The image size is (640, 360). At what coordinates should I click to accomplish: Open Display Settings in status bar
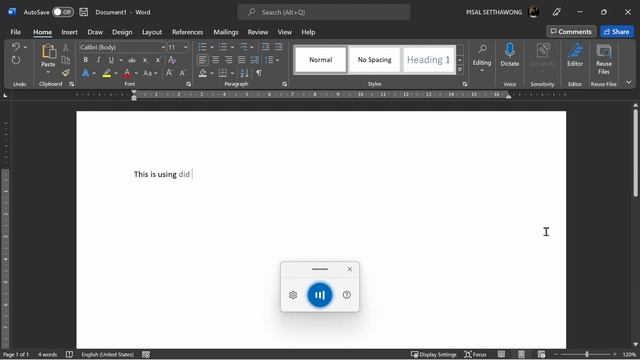[433, 354]
